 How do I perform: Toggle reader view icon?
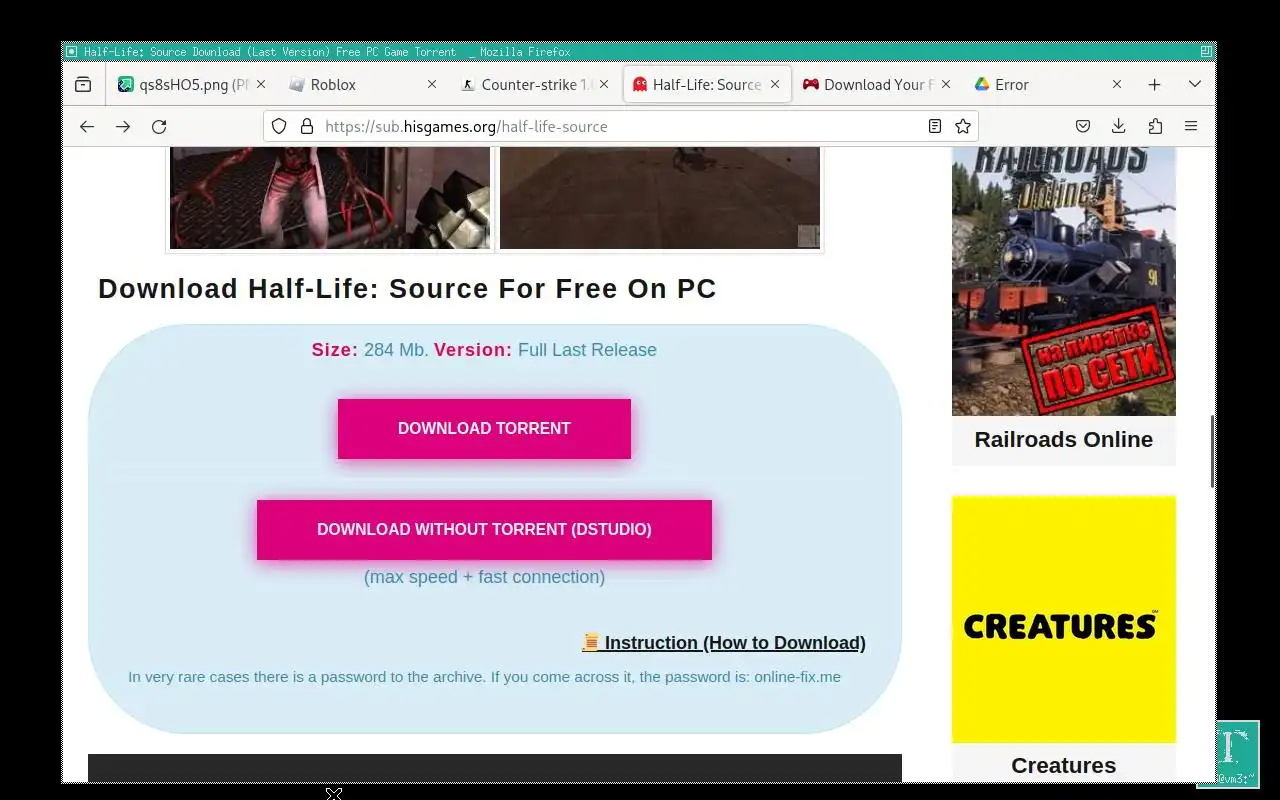coord(935,126)
